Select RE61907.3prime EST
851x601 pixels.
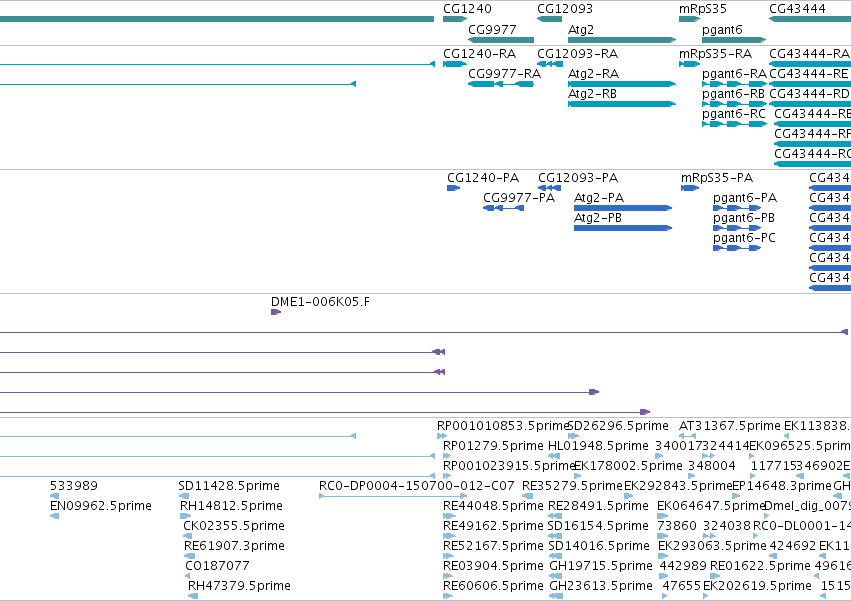click(189, 556)
